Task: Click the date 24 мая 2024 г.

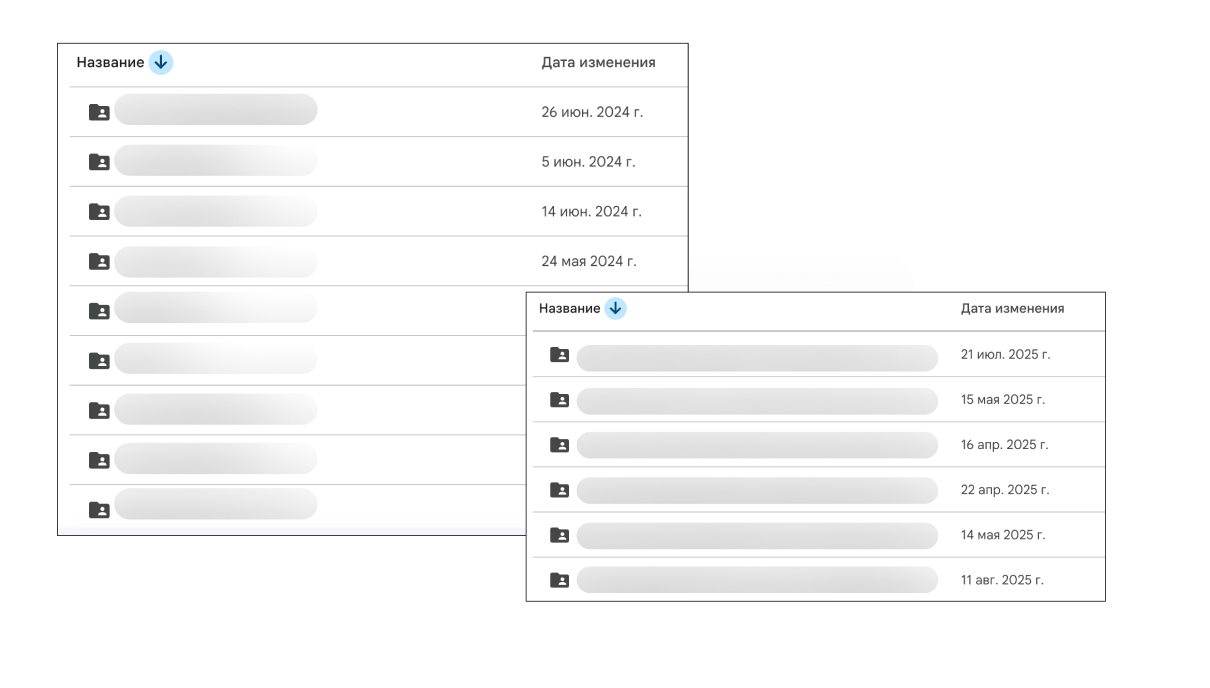Action: [x=588, y=262]
